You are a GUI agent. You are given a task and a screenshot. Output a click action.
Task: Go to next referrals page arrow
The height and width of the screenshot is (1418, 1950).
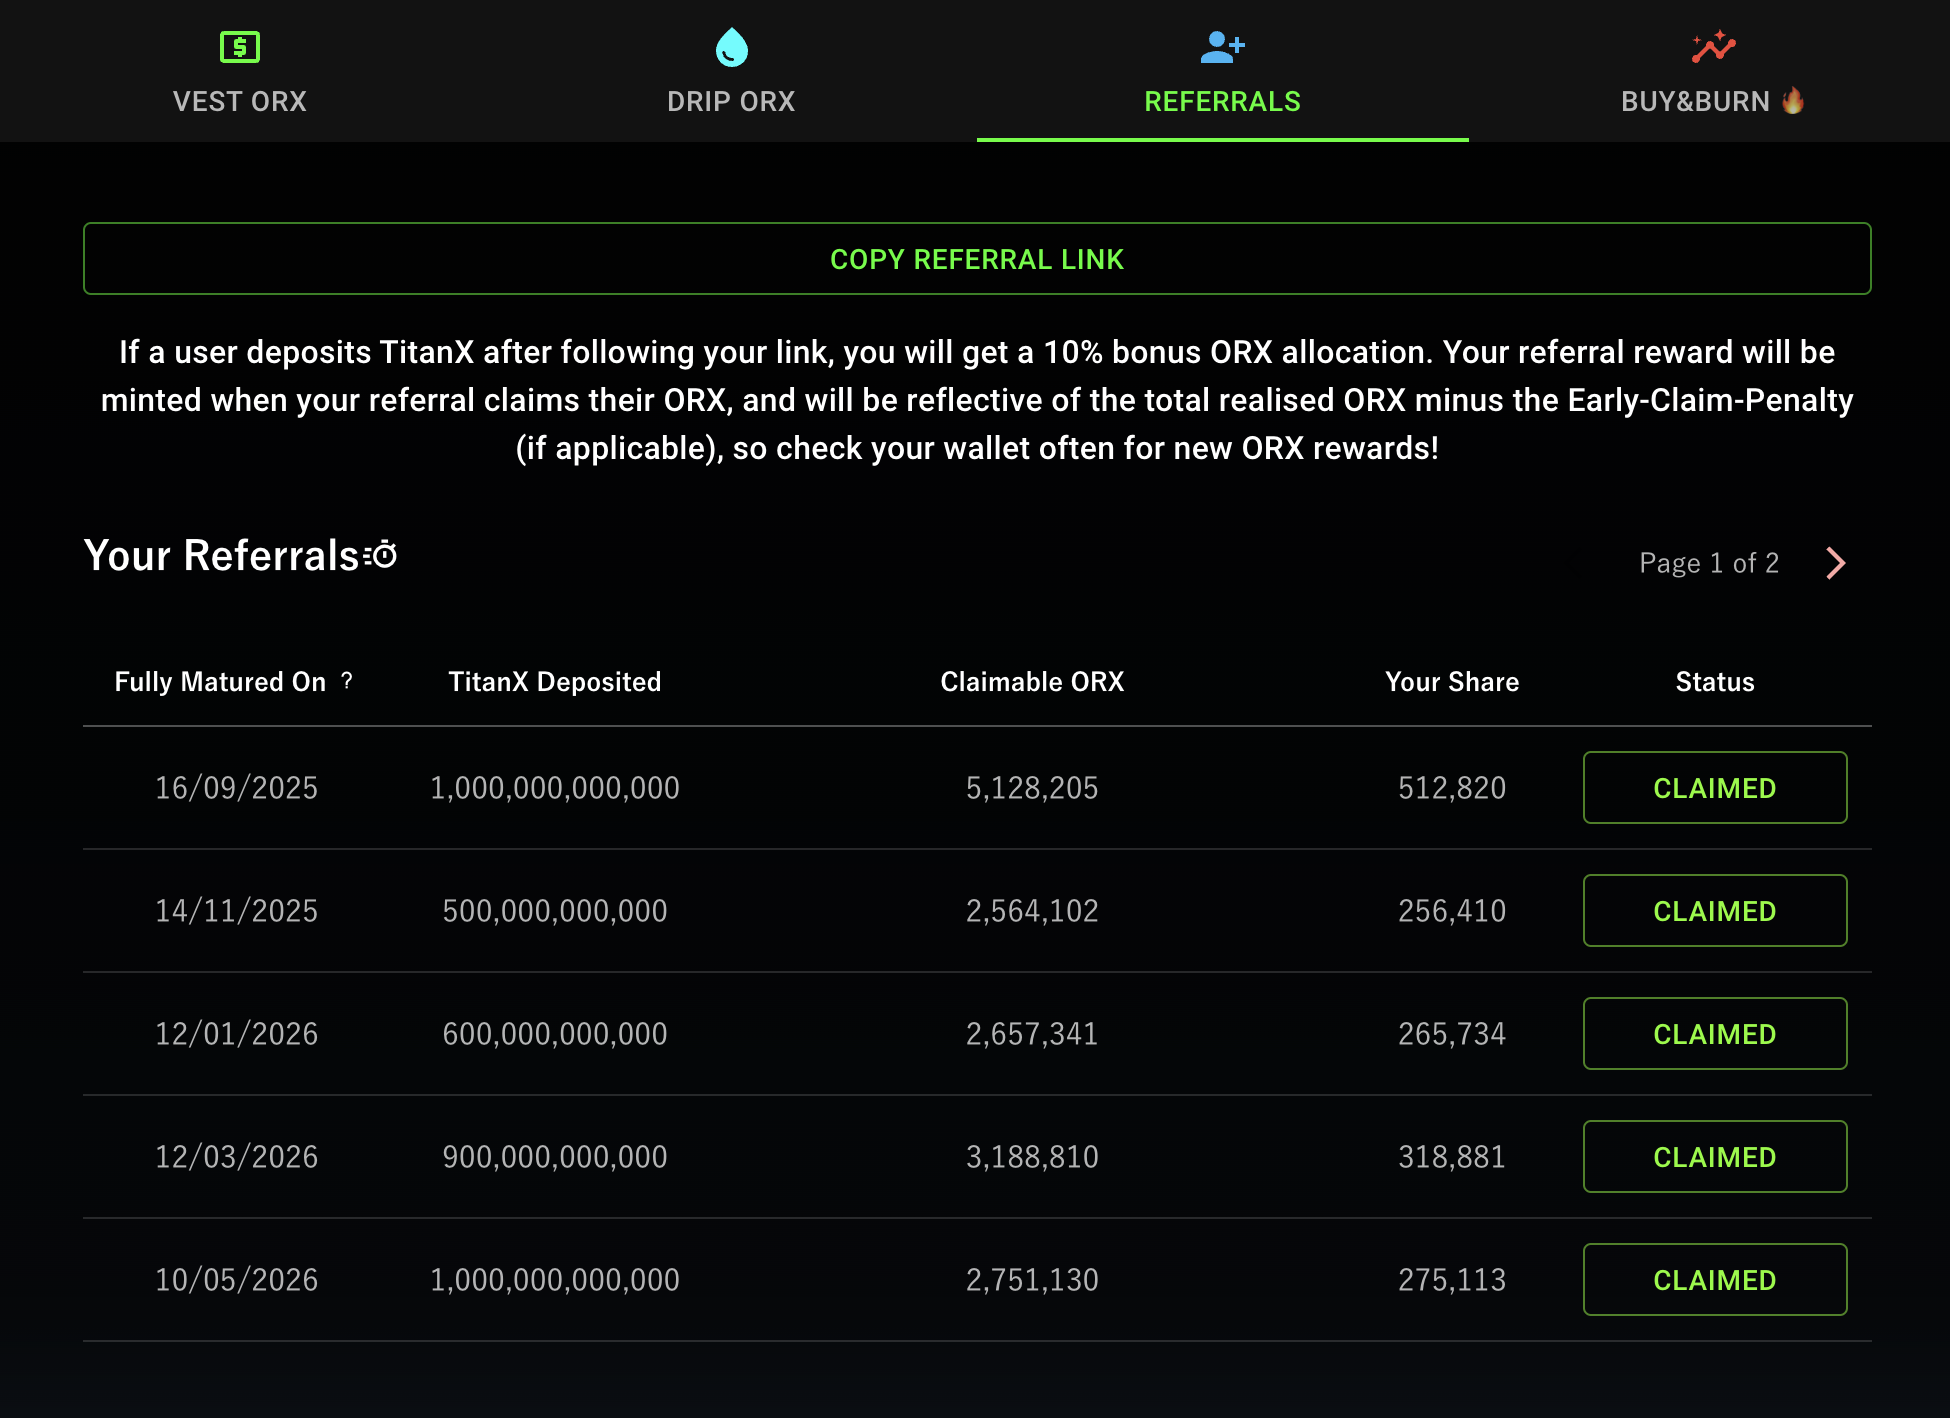coord(1835,563)
